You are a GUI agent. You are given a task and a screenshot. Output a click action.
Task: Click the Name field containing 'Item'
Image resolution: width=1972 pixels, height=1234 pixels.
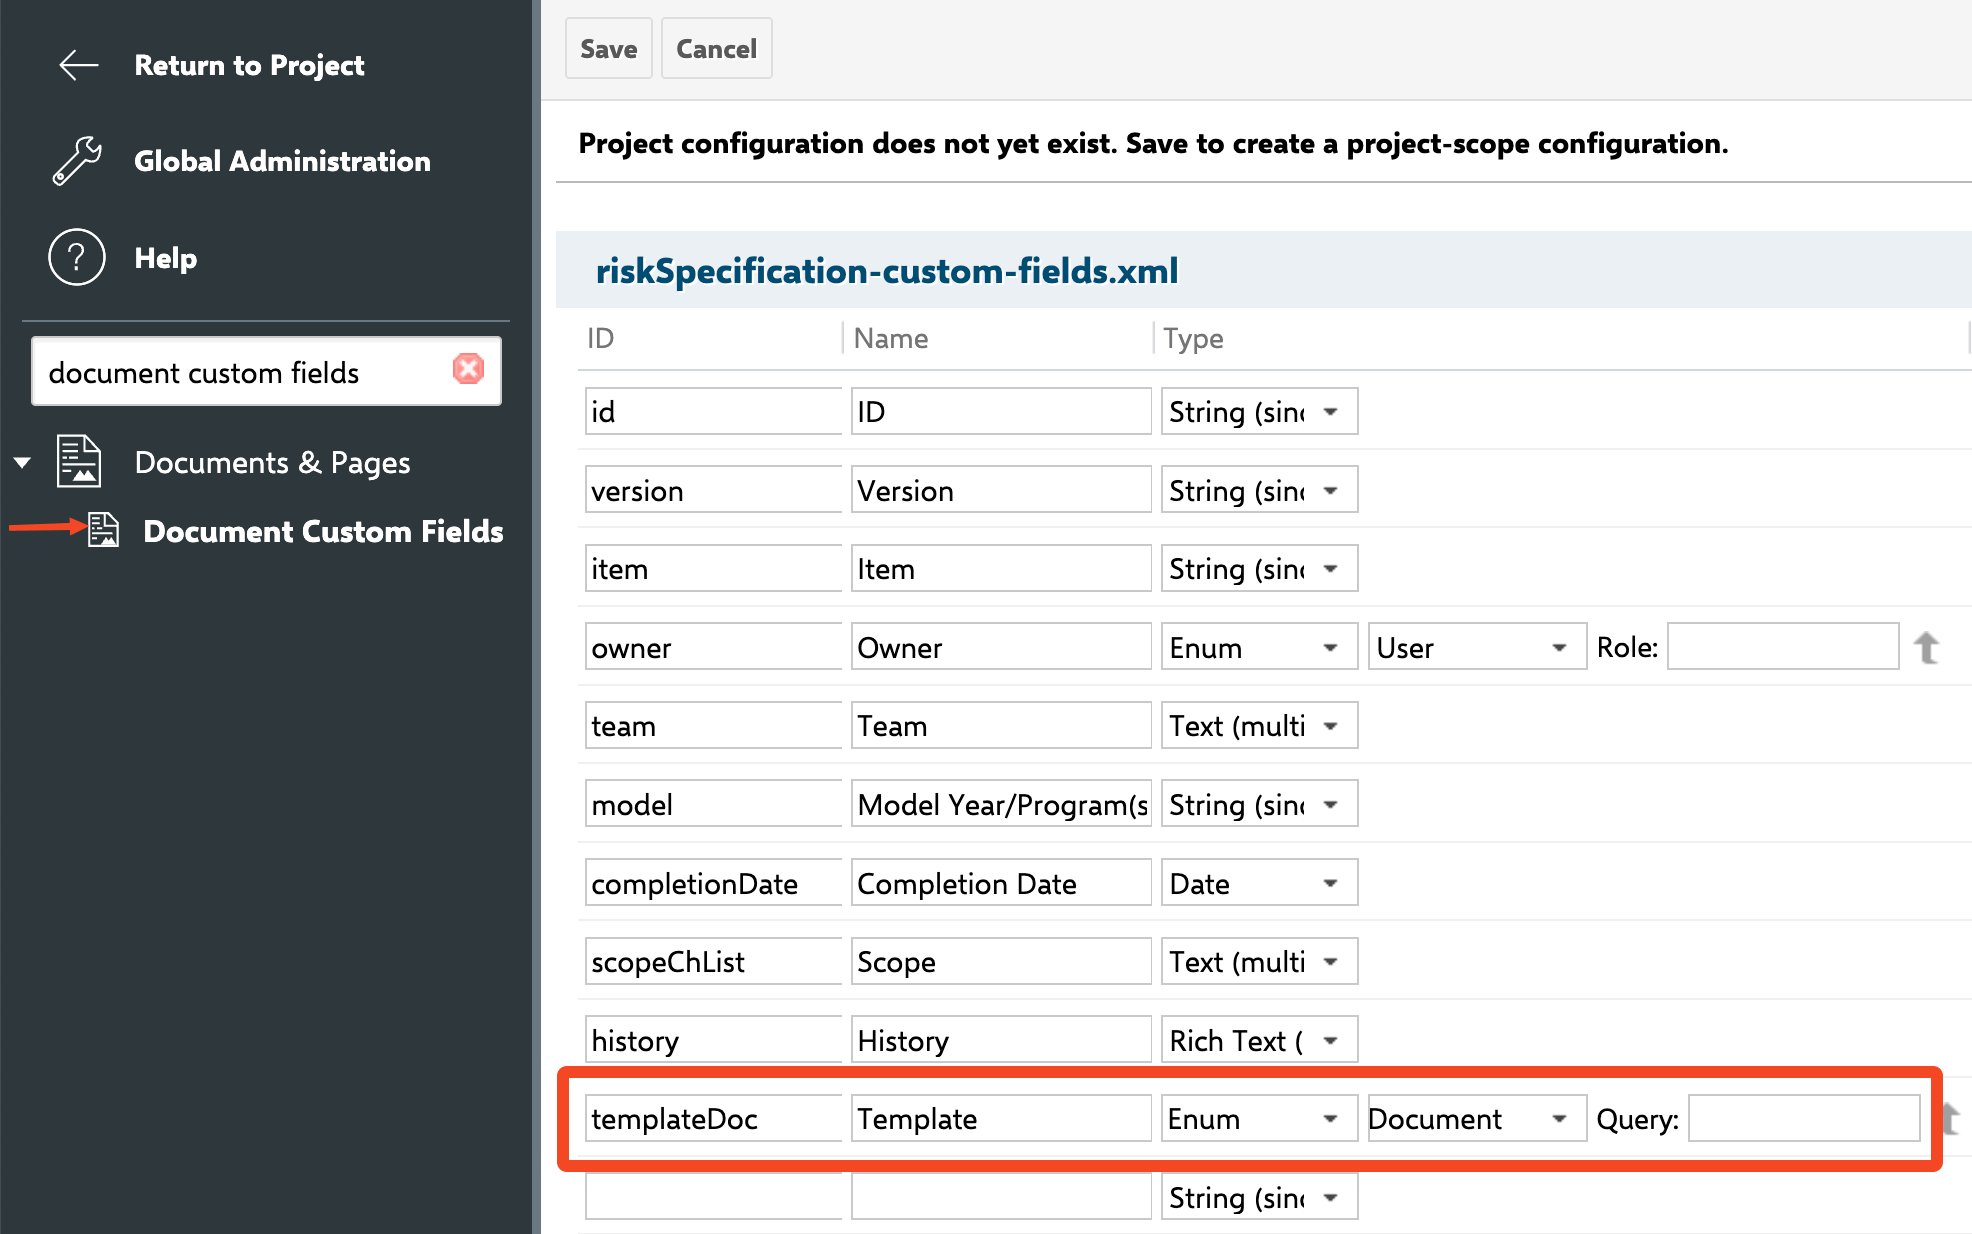(1001, 568)
